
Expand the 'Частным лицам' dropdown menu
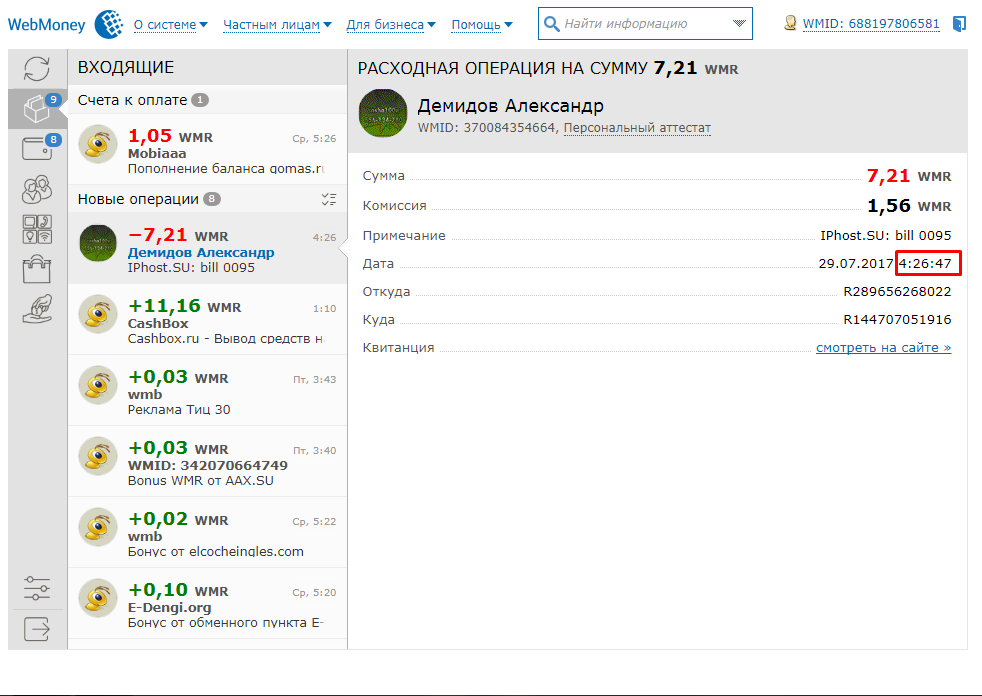click(277, 24)
